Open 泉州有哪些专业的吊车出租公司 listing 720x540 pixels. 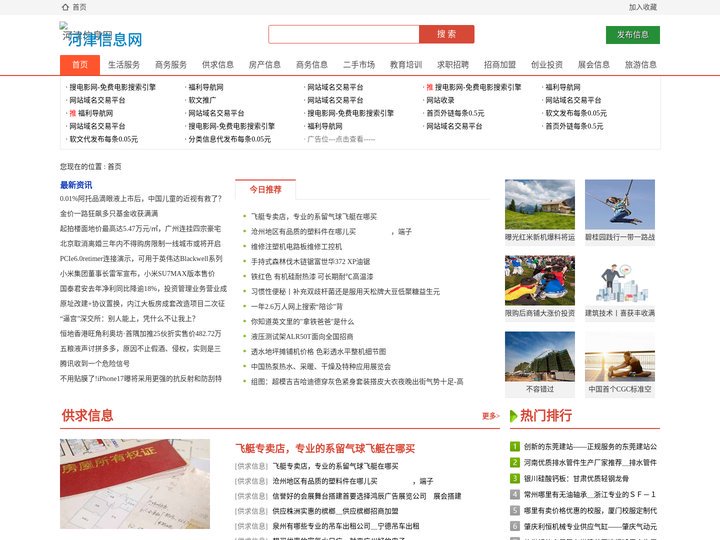pos(345,526)
